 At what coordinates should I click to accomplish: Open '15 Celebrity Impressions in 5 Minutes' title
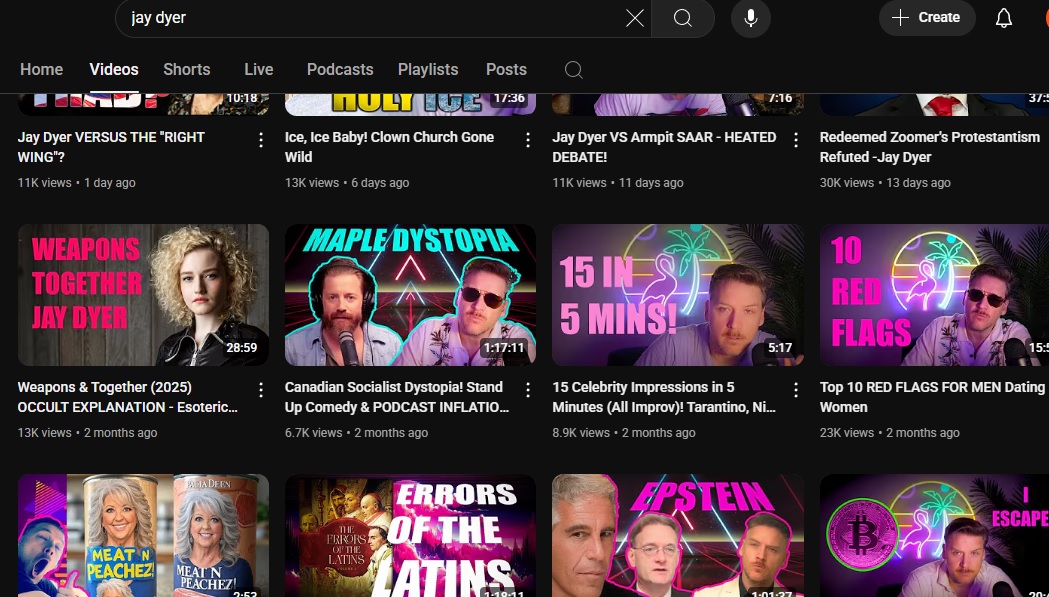(664, 397)
